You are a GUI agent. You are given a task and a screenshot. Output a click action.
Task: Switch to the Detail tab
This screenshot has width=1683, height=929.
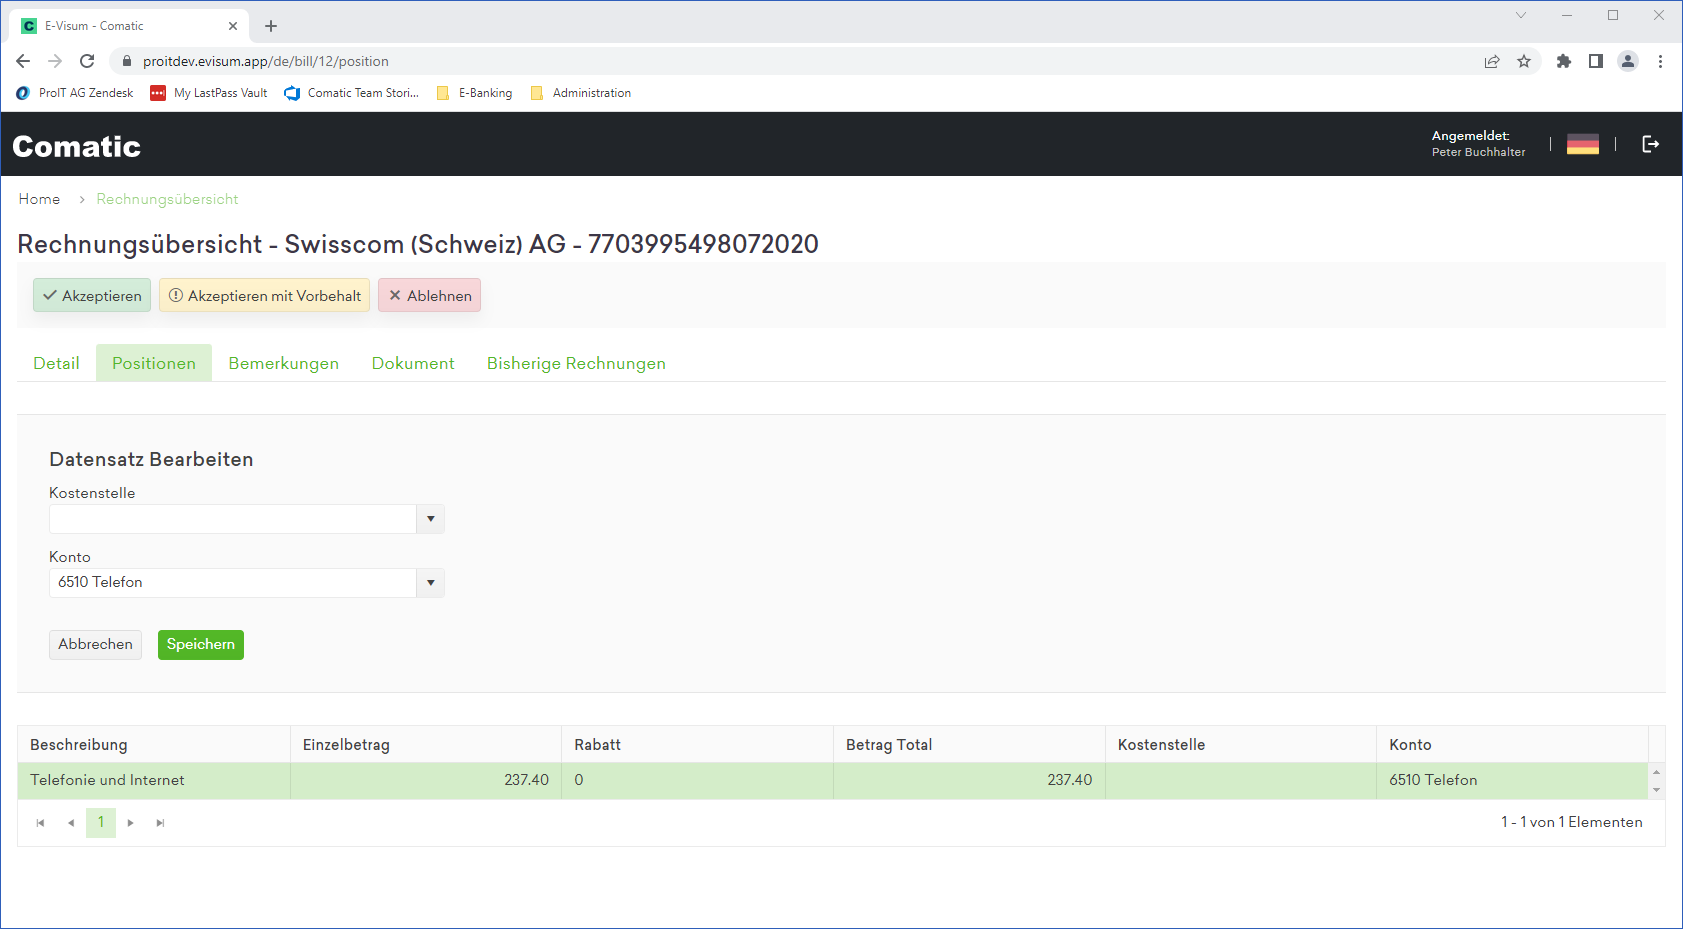tap(56, 363)
